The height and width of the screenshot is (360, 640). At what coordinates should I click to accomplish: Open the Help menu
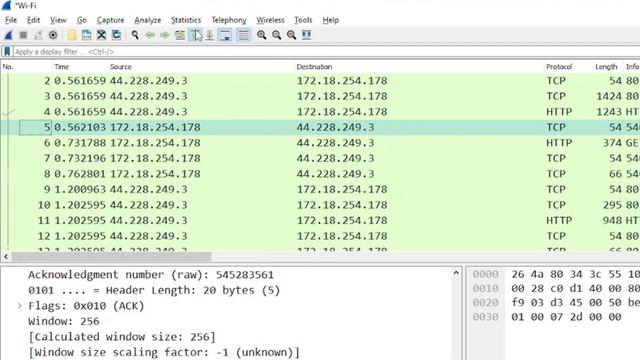[330, 20]
